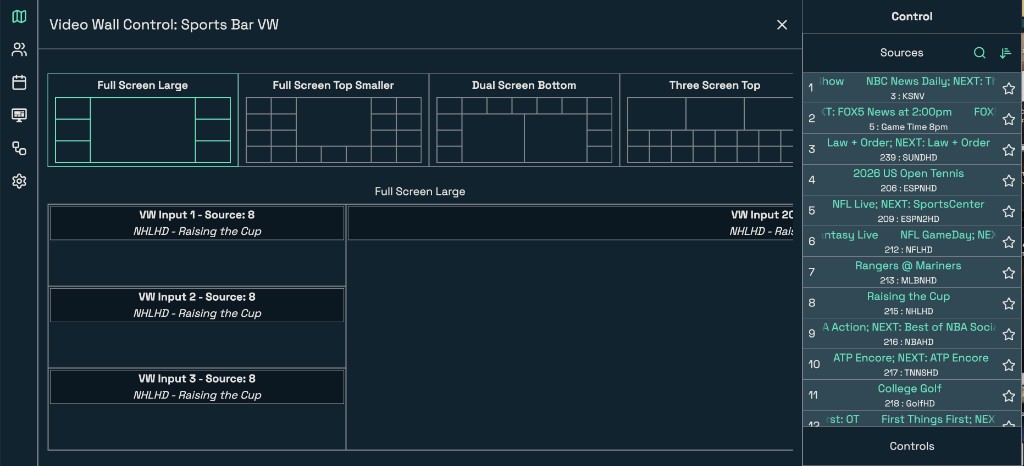Sort sources using the sort icon
The width and height of the screenshot is (1024, 466).
1005,53
